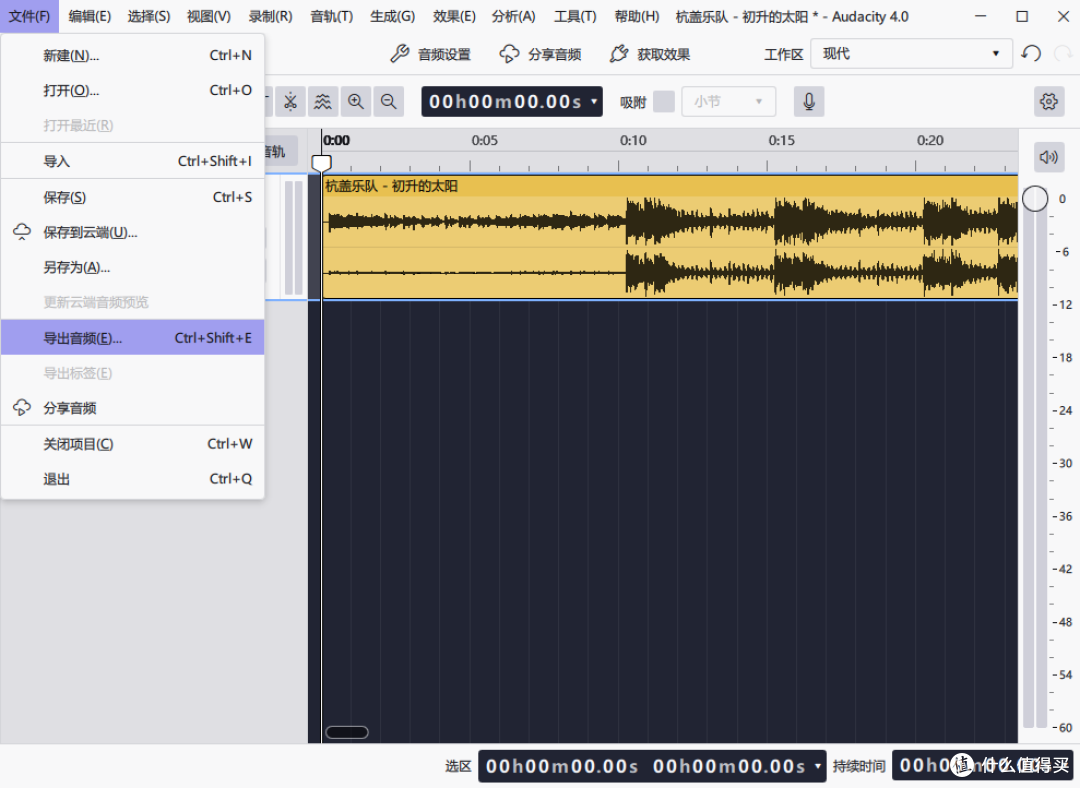Screen dimensions: 1080x788
Task: Click the speaker playback meter icon
Action: 1049,157
